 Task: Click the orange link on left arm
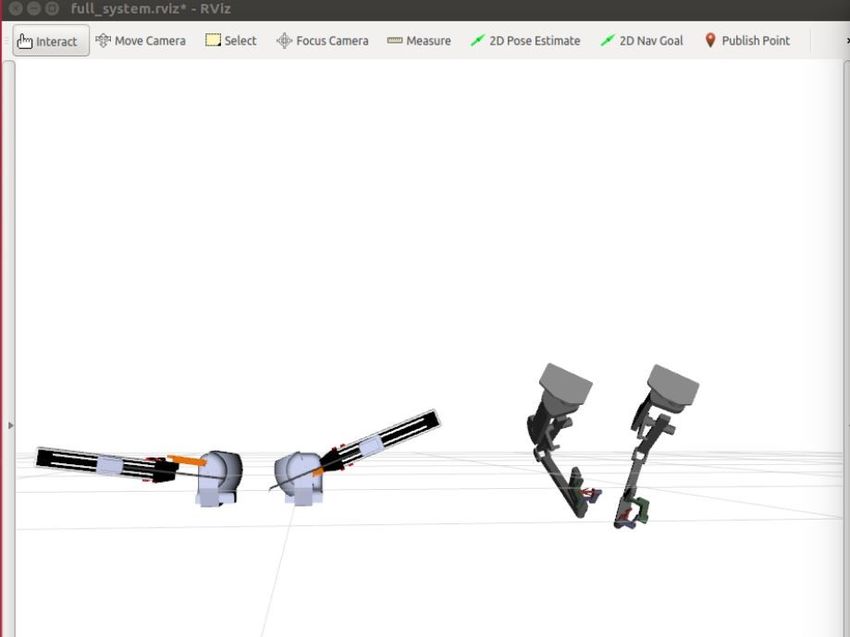[187, 461]
